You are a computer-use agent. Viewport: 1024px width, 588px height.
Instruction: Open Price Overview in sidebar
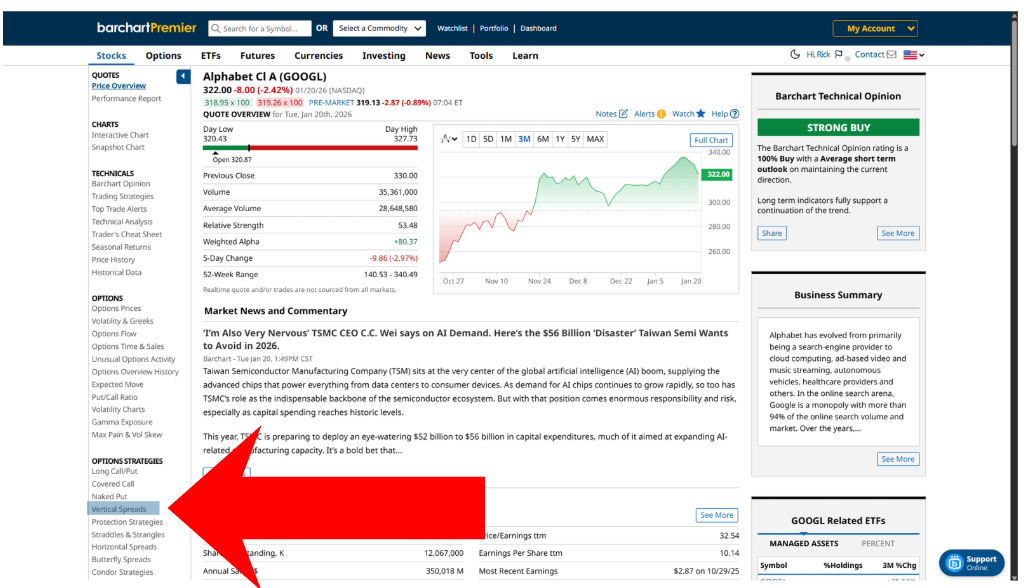(119, 86)
